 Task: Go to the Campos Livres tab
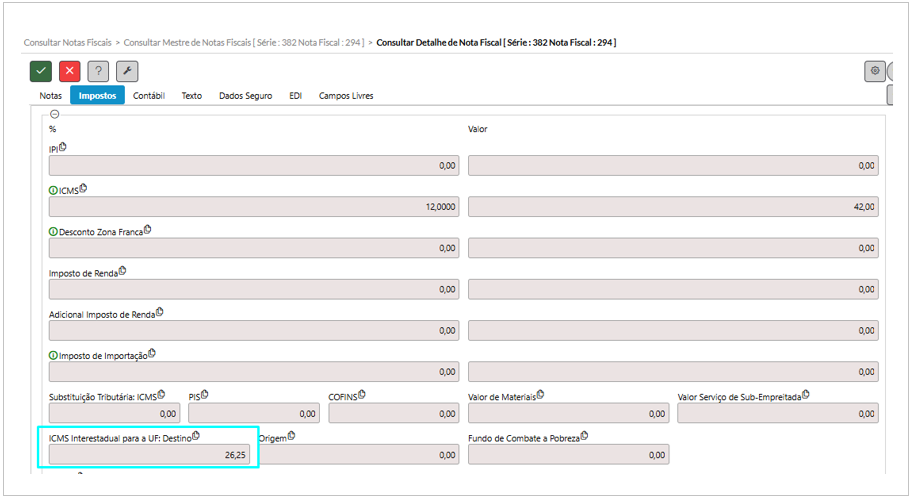pos(346,96)
